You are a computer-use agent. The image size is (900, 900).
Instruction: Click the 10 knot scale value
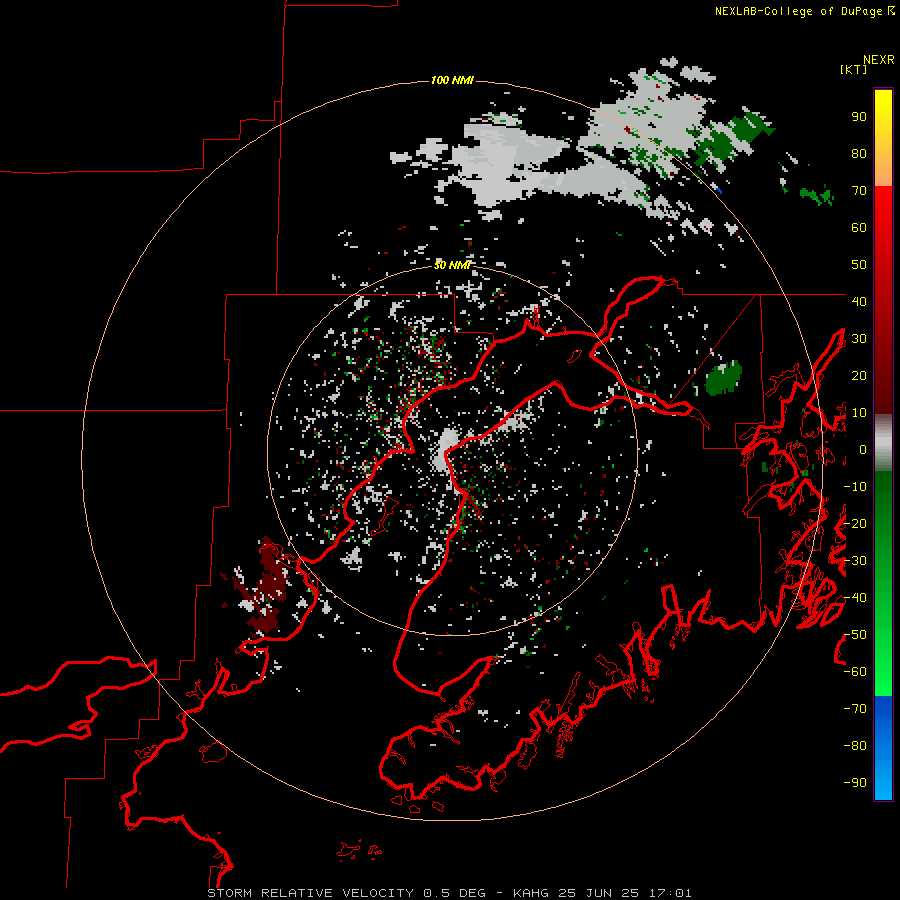(859, 413)
